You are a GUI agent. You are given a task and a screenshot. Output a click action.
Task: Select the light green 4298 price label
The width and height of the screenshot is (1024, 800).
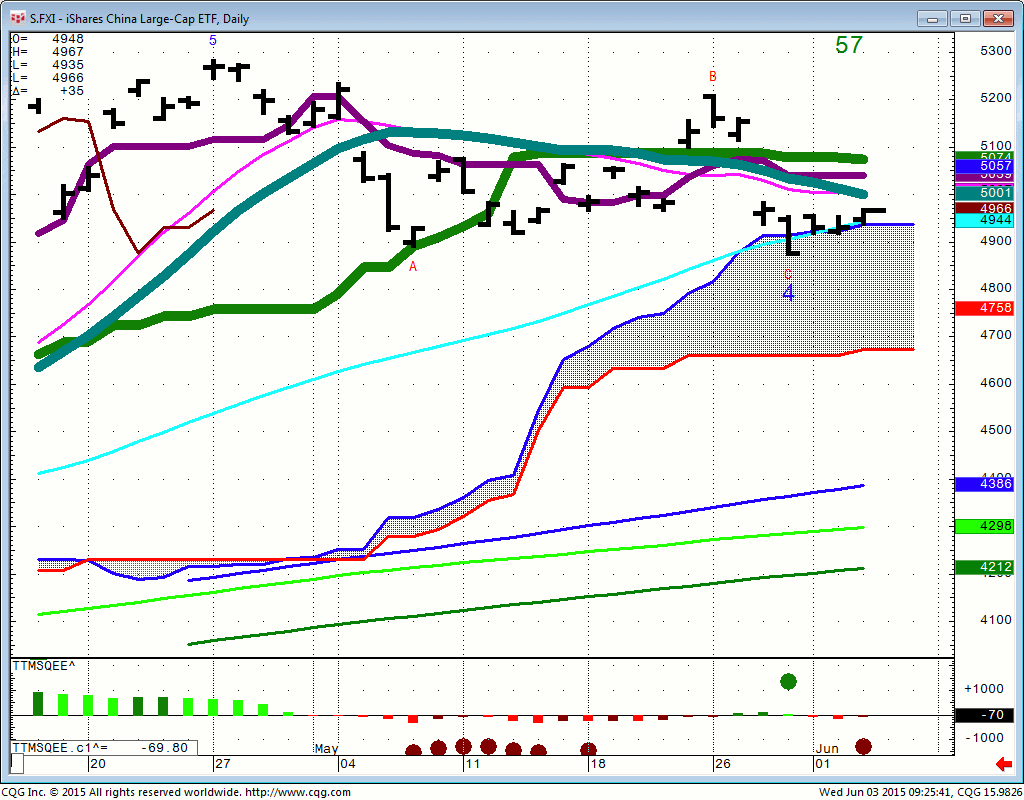click(984, 526)
